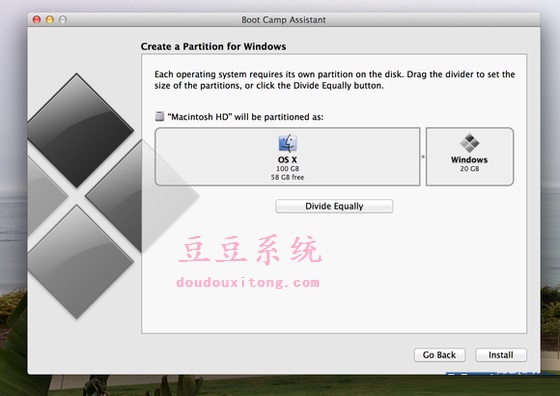Click the disabled gray zoom button
The height and width of the screenshot is (396, 560).
[x=63, y=20]
